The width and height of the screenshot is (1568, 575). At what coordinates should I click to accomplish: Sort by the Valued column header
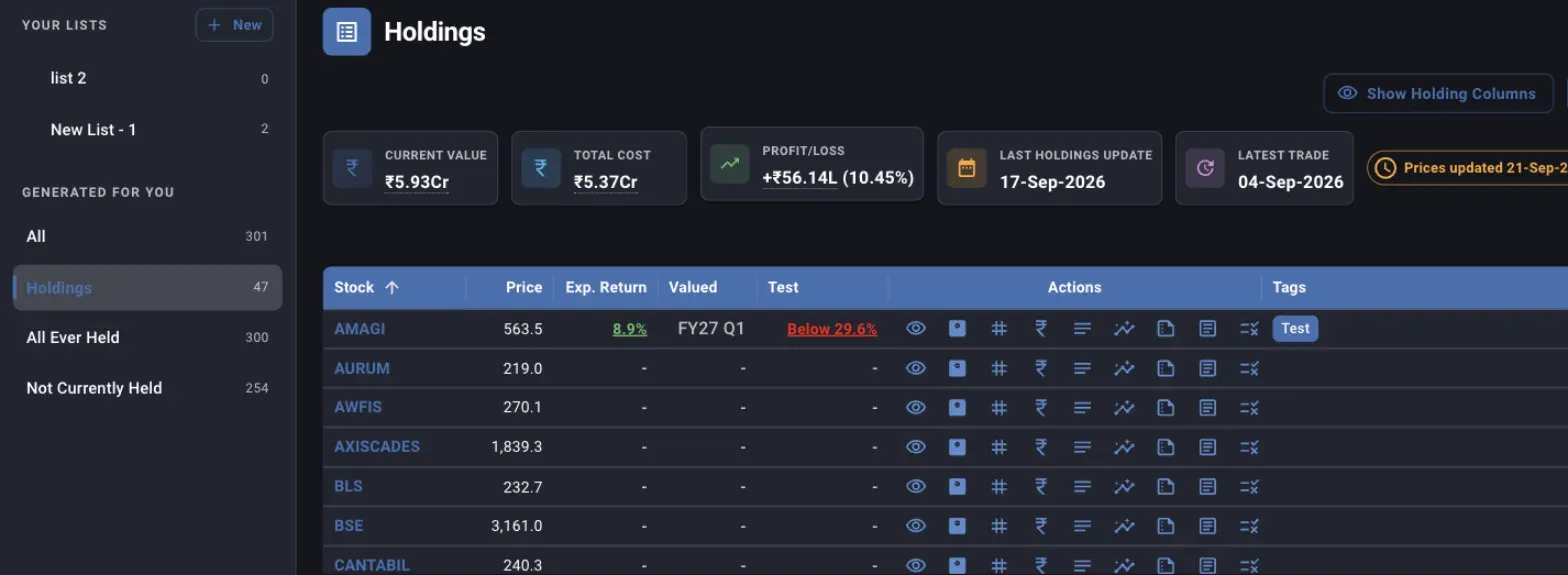pyautogui.click(x=693, y=287)
